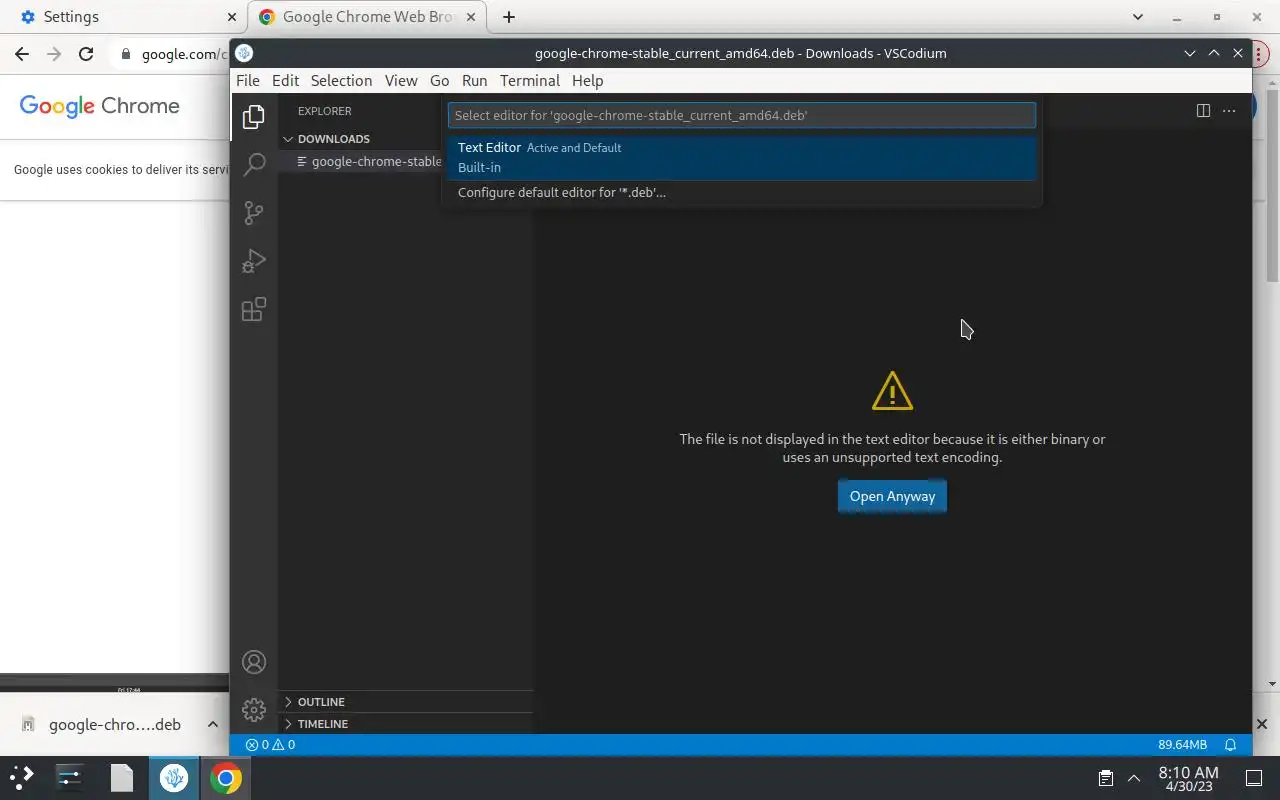This screenshot has width=1280, height=800.
Task: Click the notifications bell in the status bar
Action: point(1231,745)
